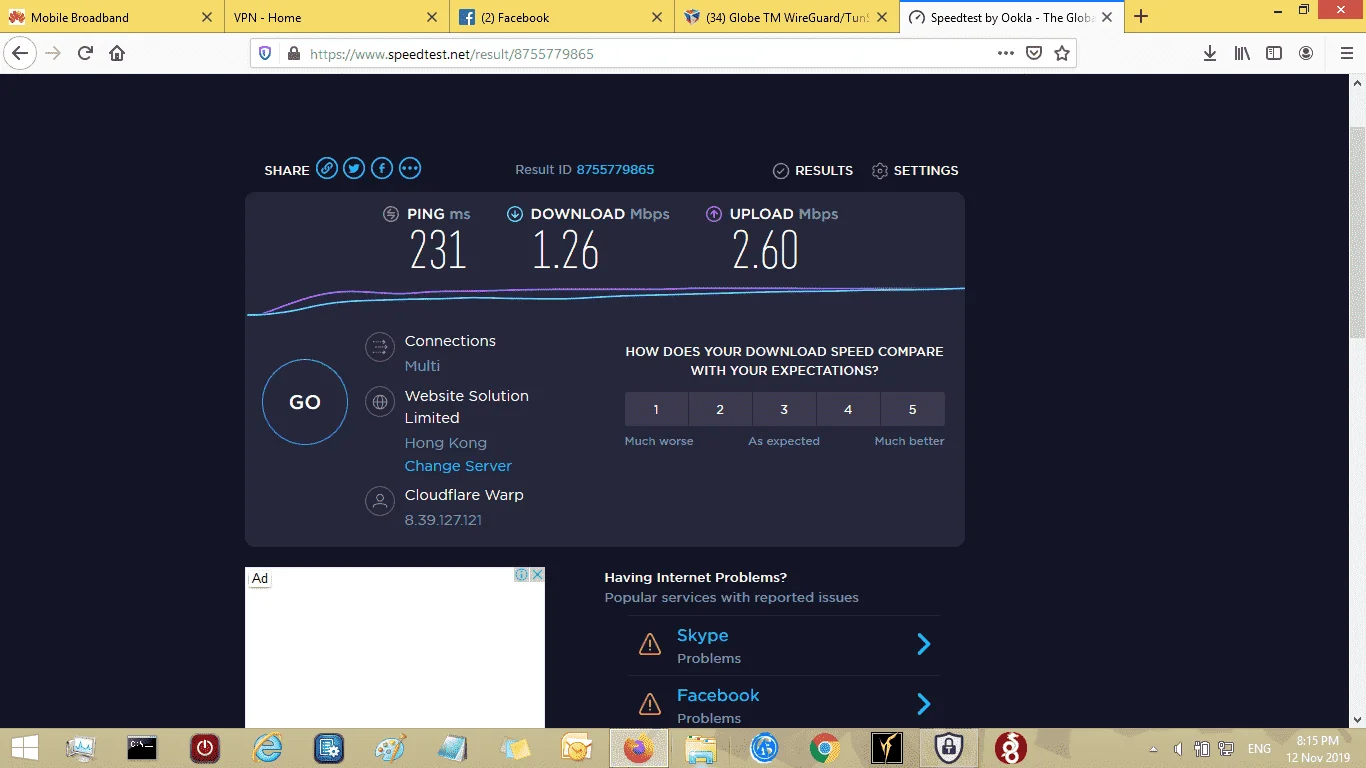Screen dimensions: 1366x768
Task: Open Paint from the taskbar
Action: click(x=391, y=748)
